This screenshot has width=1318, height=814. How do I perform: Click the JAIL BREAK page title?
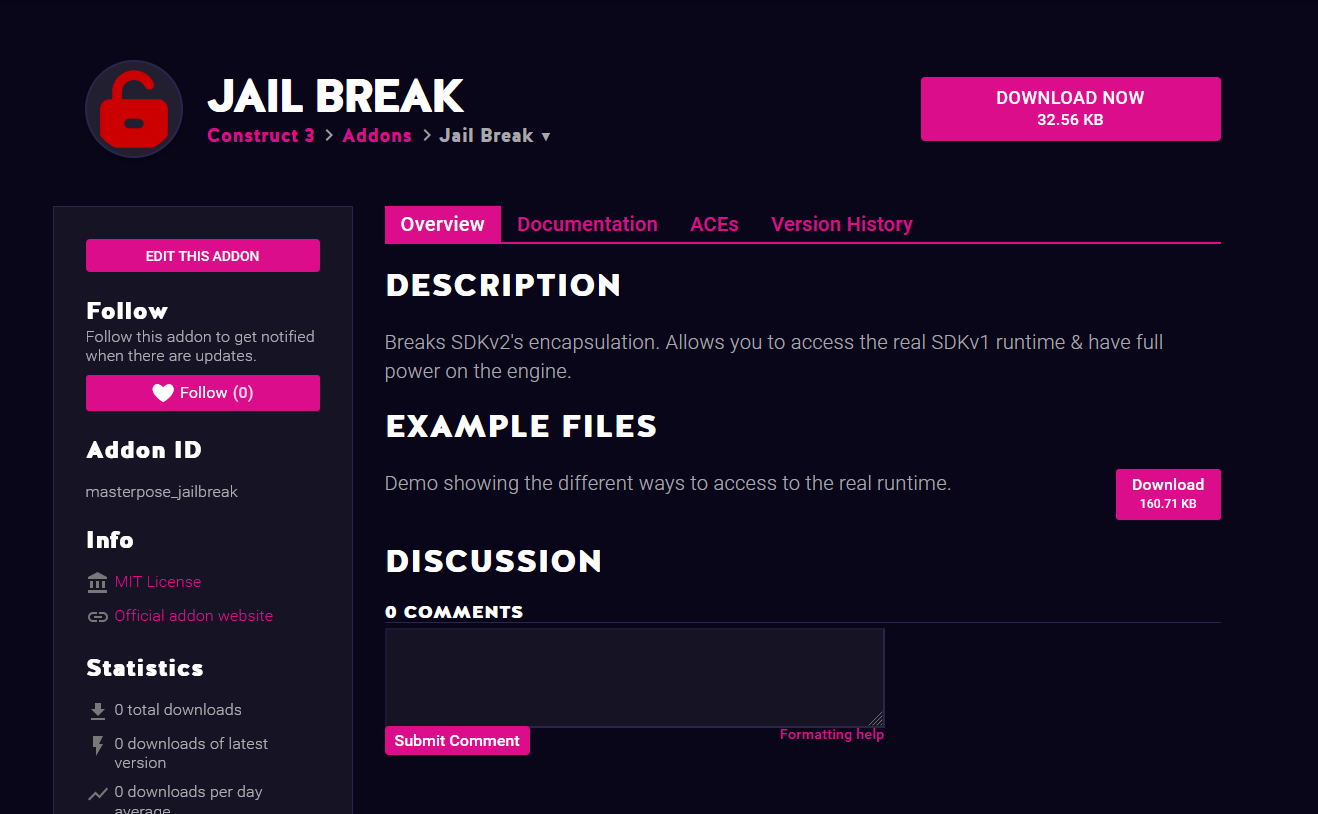[x=336, y=96]
